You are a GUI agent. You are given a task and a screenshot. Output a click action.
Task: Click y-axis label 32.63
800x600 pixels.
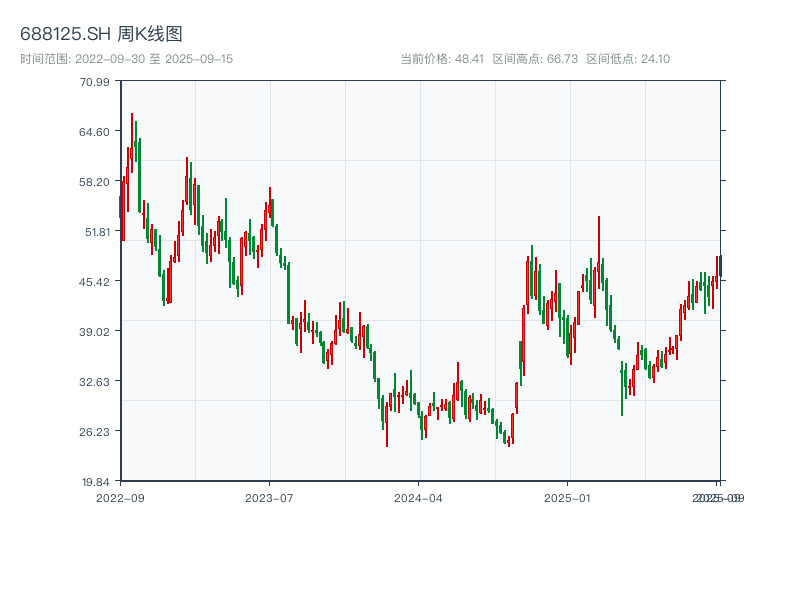tap(94, 382)
